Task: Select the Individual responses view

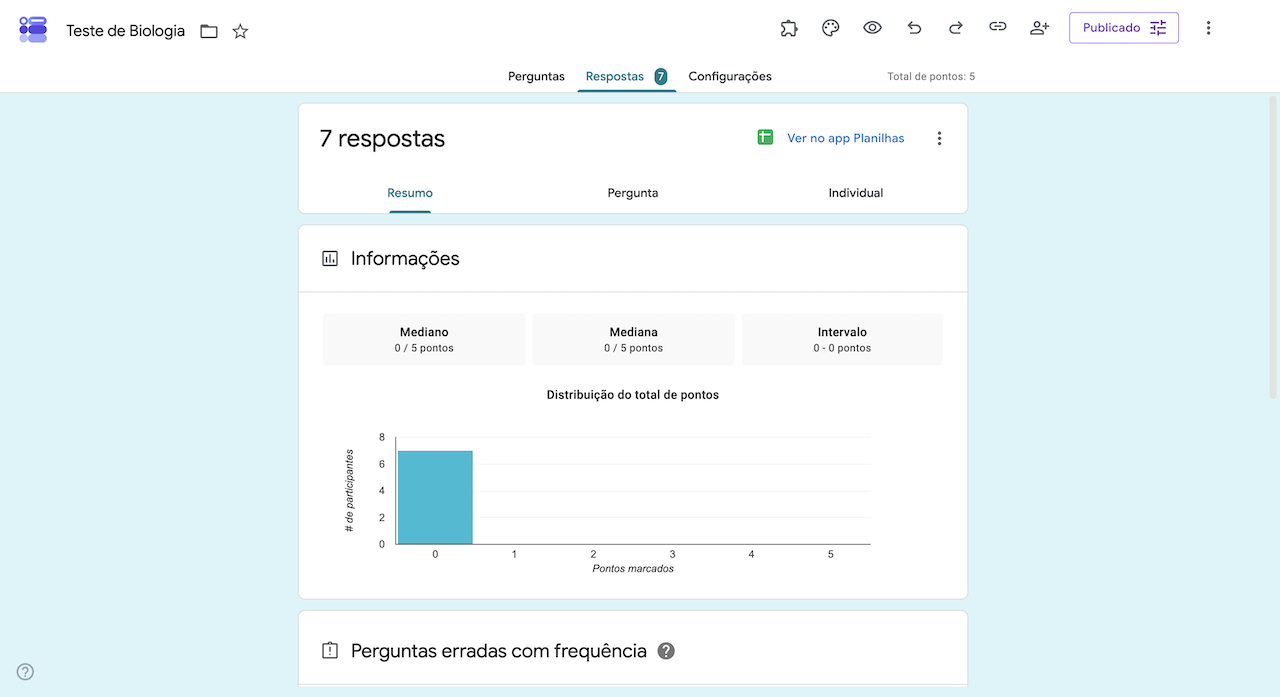Action: [x=856, y=193]
